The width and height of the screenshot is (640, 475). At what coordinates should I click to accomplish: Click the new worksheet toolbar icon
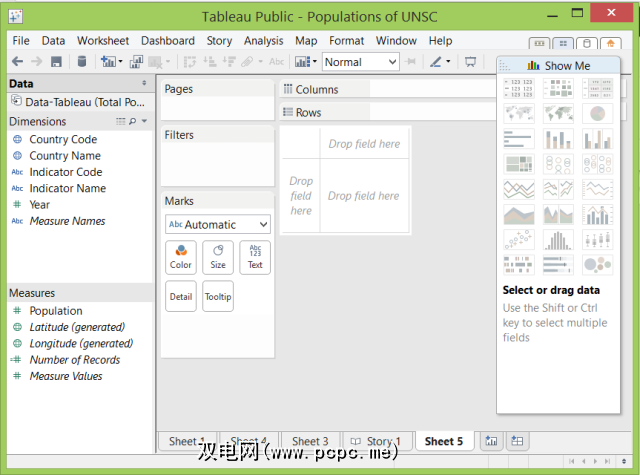pos(108,62)
